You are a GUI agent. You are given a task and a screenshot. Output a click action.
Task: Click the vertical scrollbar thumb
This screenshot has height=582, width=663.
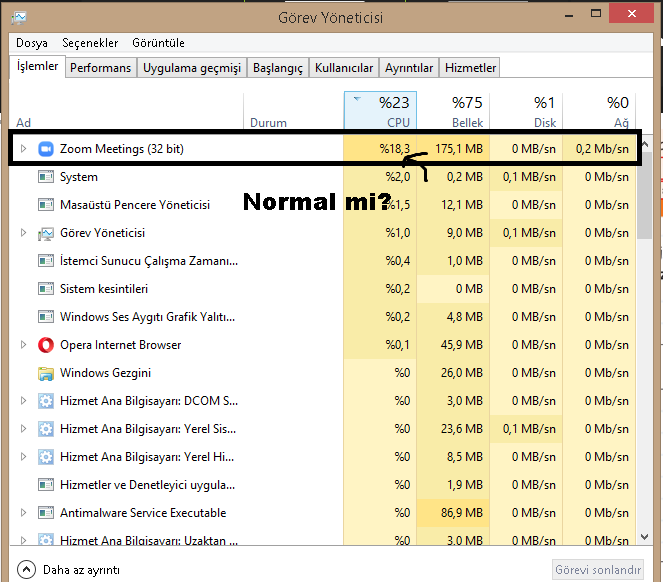click(644, 197)
